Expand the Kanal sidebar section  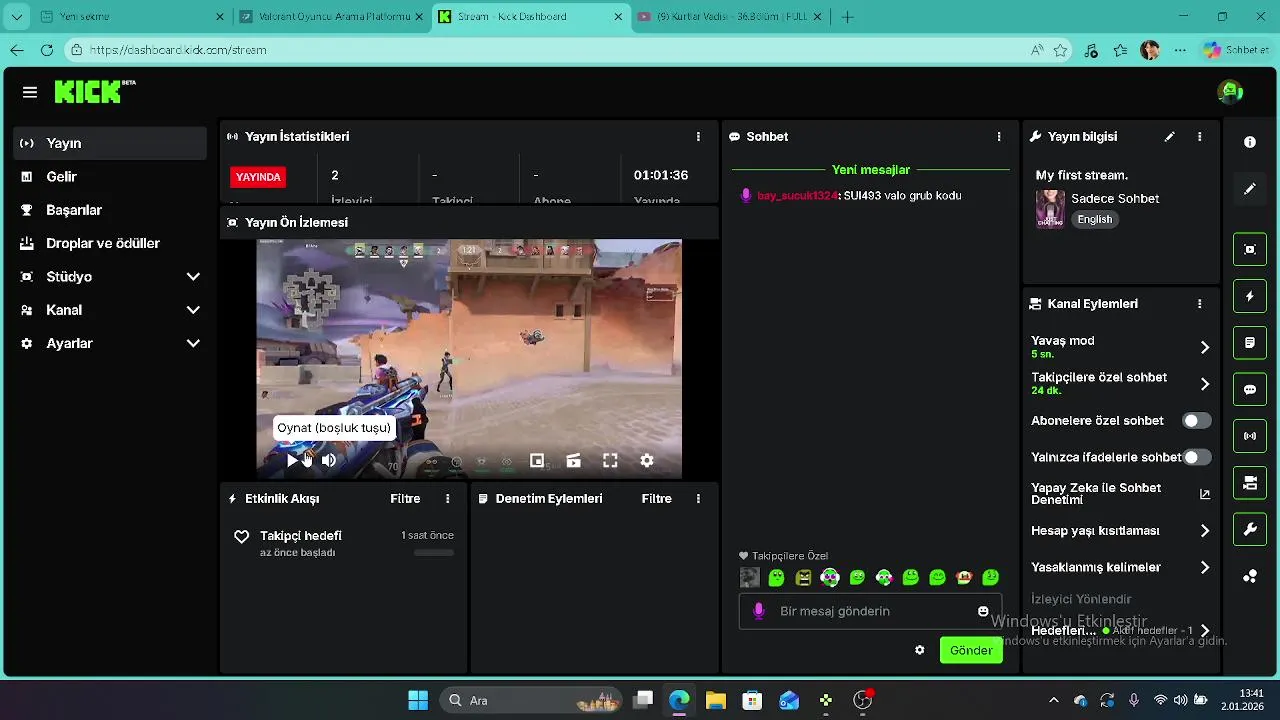110,310
